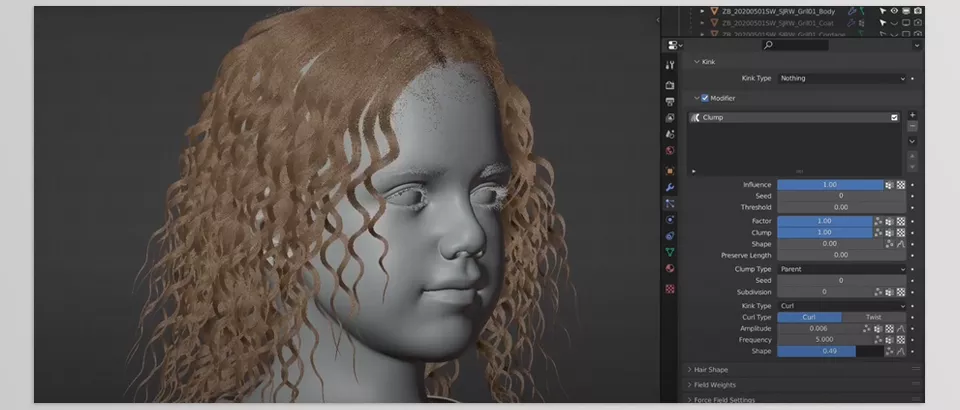Open the top Kink Type Nothing dropdown
The image size is (960, 410).
(x=842, y=78)
